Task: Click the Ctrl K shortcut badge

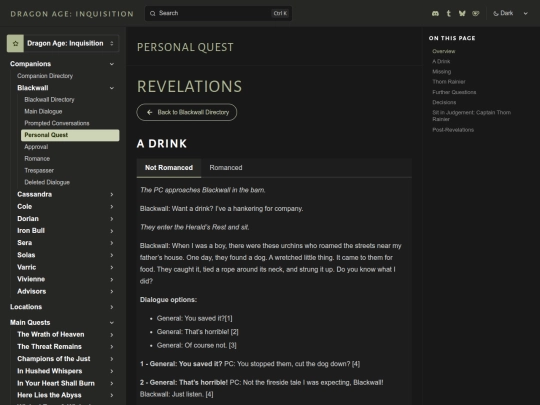Action: [280, 13]
